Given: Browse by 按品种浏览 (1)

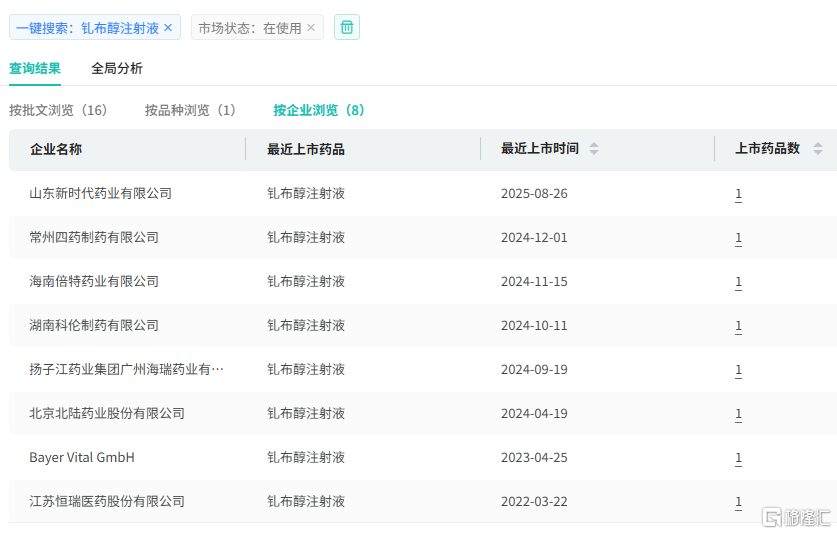Looking at the screenshot, I should (190, 110).
